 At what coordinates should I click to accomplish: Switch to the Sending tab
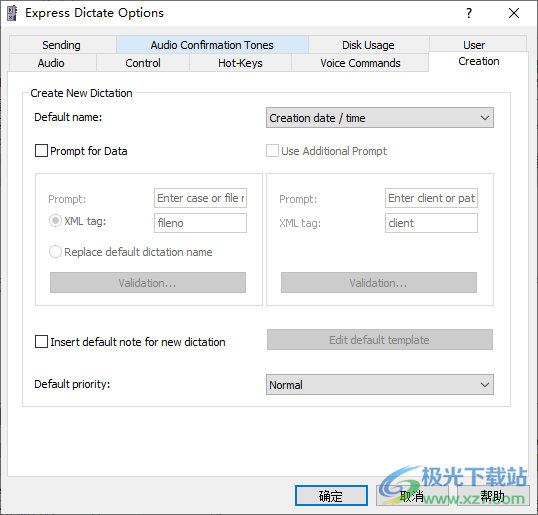62,45
